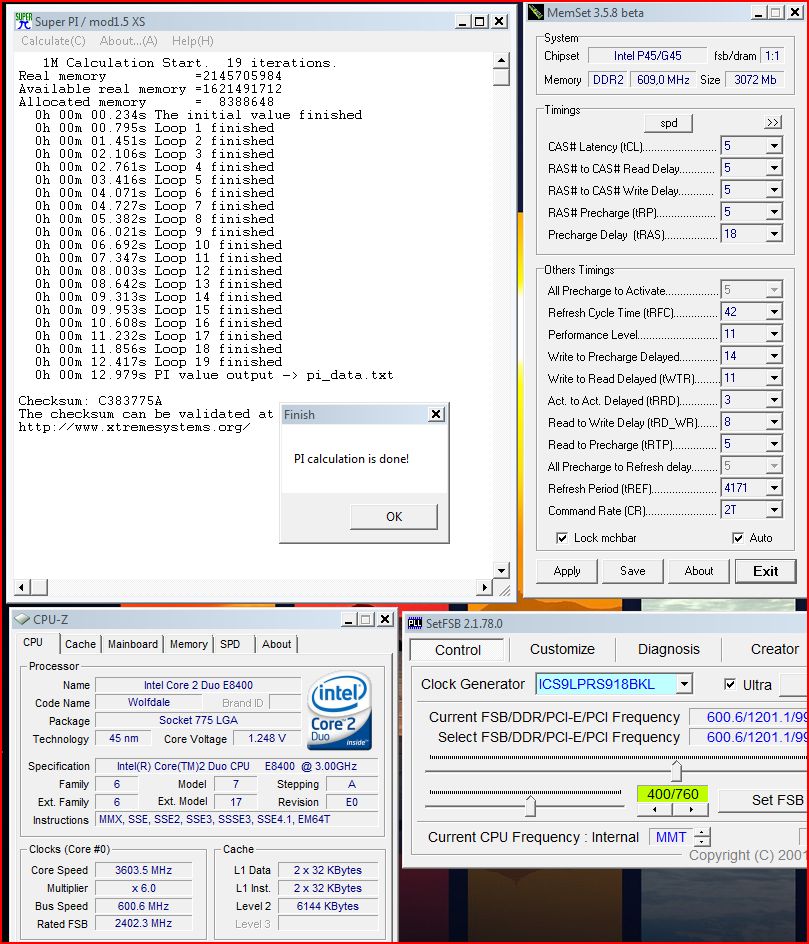Switch to the SPD tab in CPU-Z

tap(230, 644)
